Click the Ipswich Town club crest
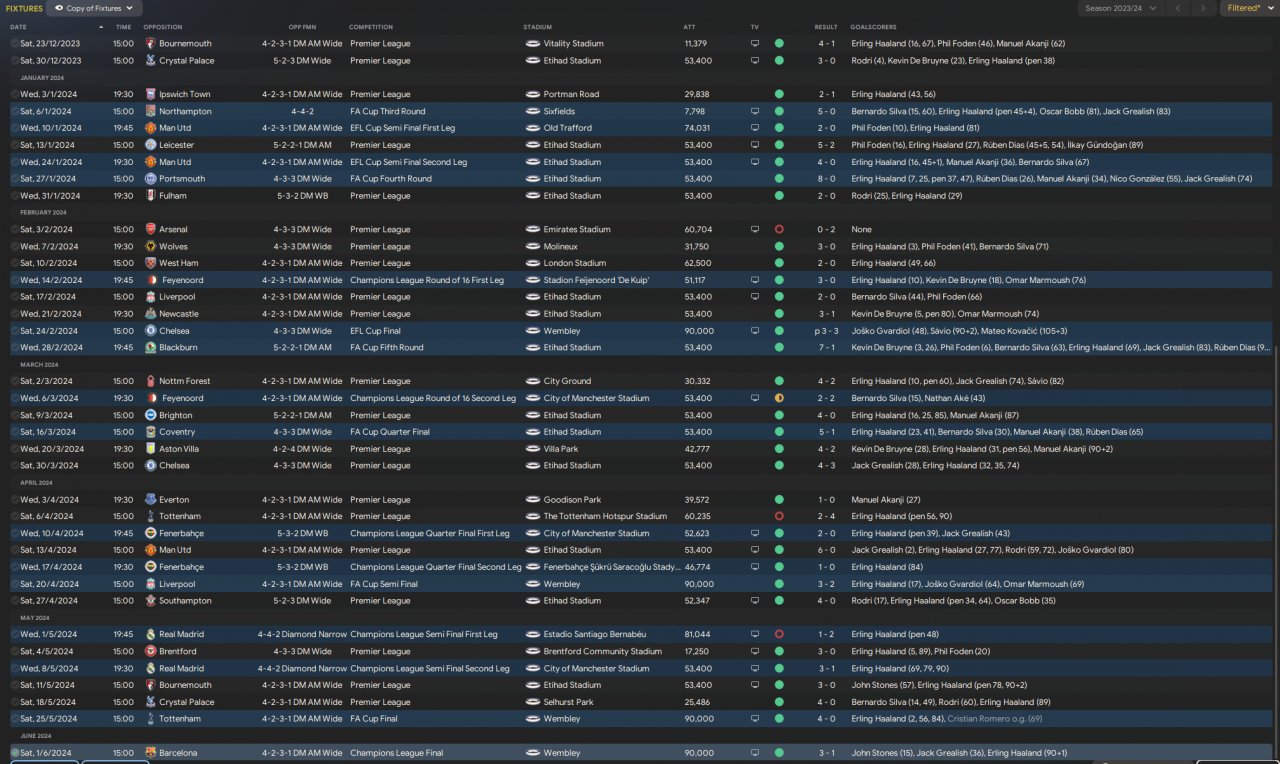1280x764 pixels. [x=150, y=94]
